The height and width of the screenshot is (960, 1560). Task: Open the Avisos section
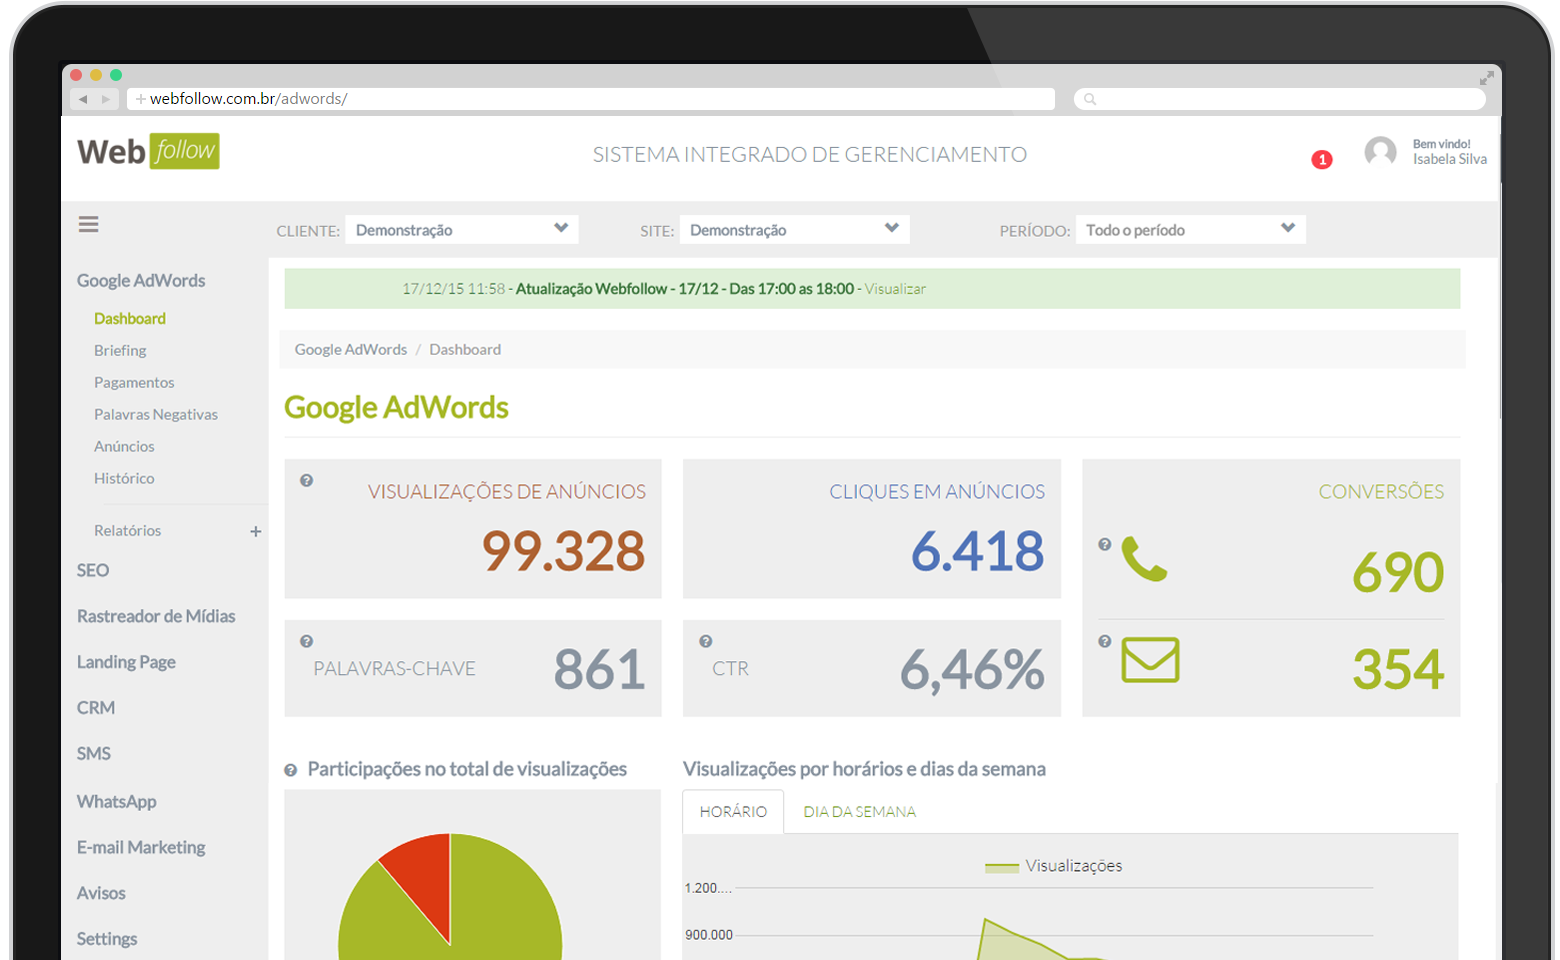[x=101, y=893]
